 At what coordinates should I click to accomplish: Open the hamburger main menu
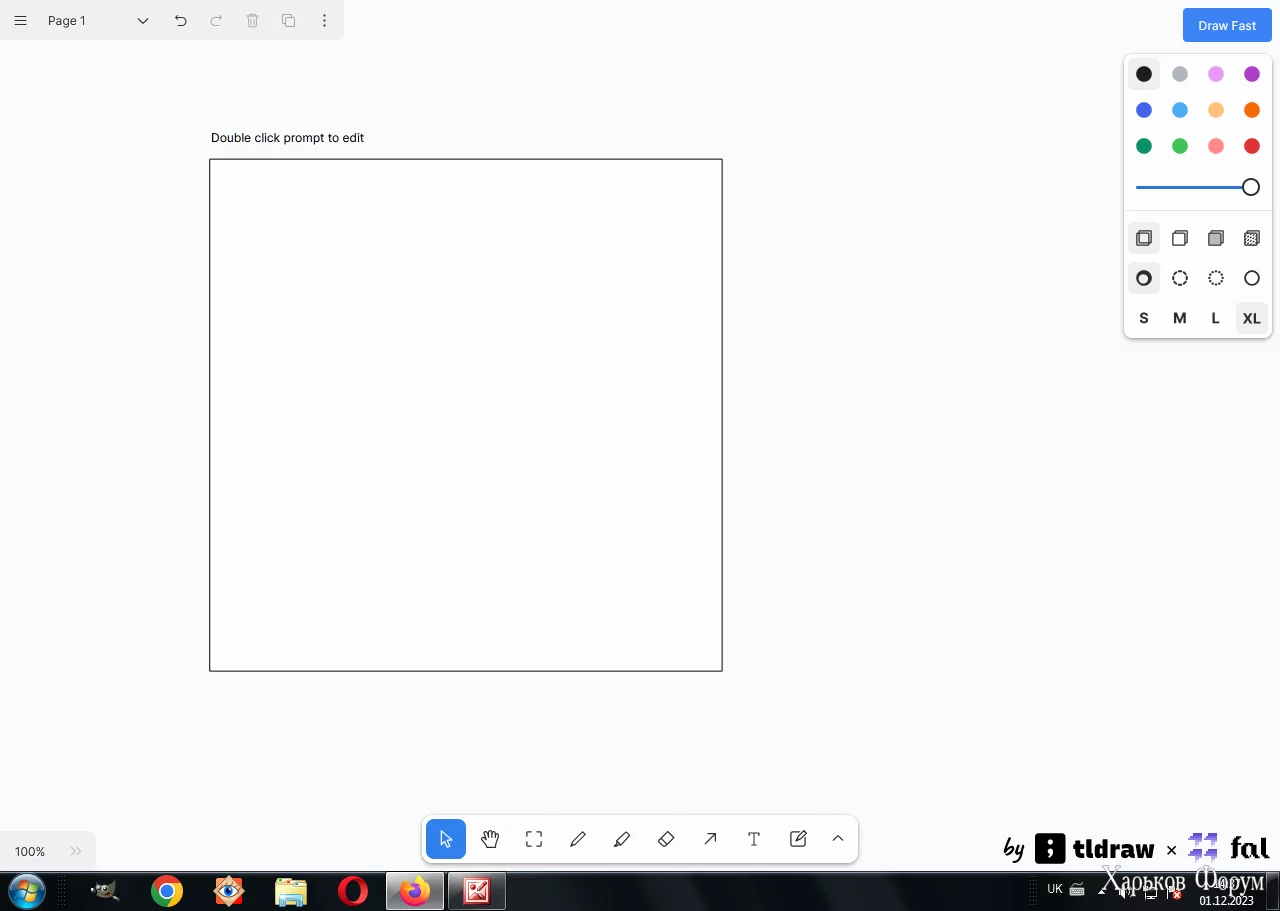coord(20,20)
